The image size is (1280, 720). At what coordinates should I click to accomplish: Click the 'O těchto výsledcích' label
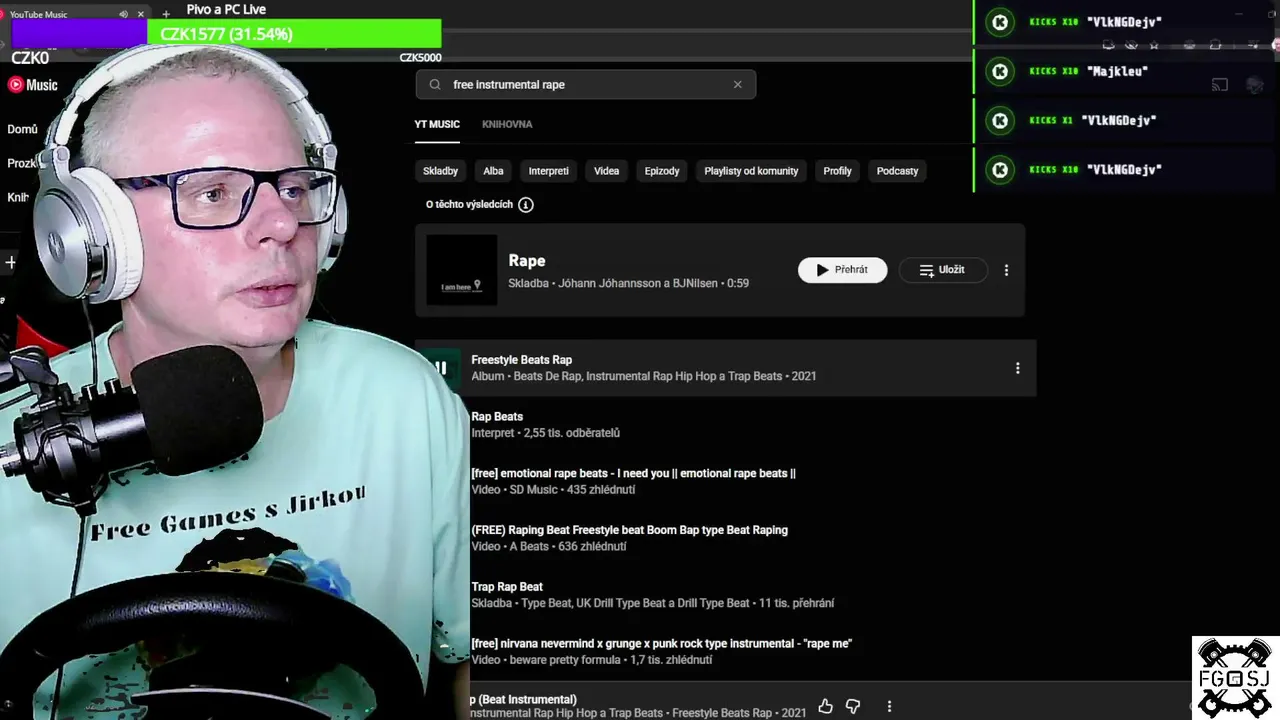pos(469,204)
